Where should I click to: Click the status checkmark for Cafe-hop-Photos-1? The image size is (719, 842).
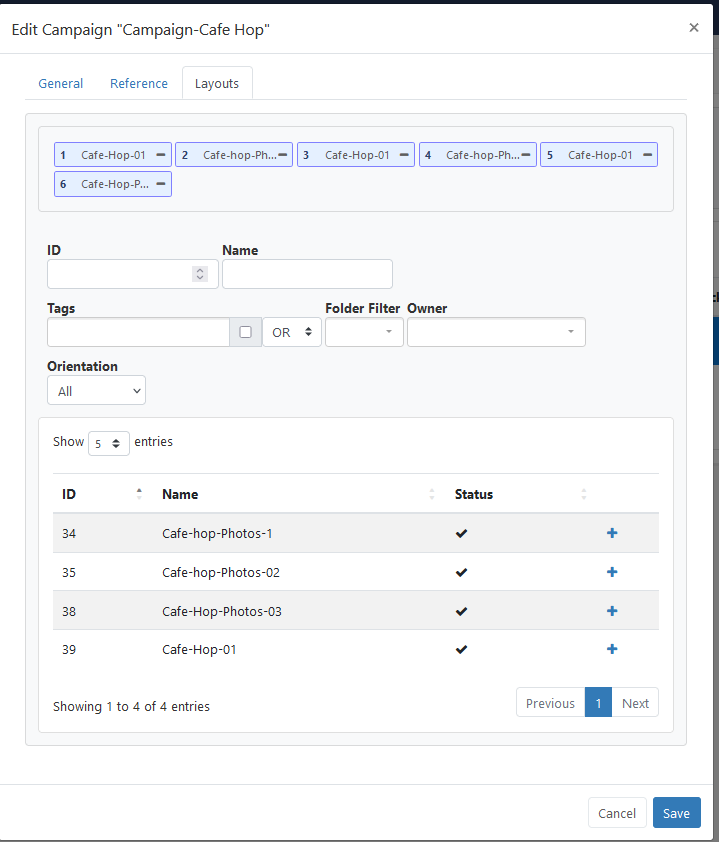[461, 533]
